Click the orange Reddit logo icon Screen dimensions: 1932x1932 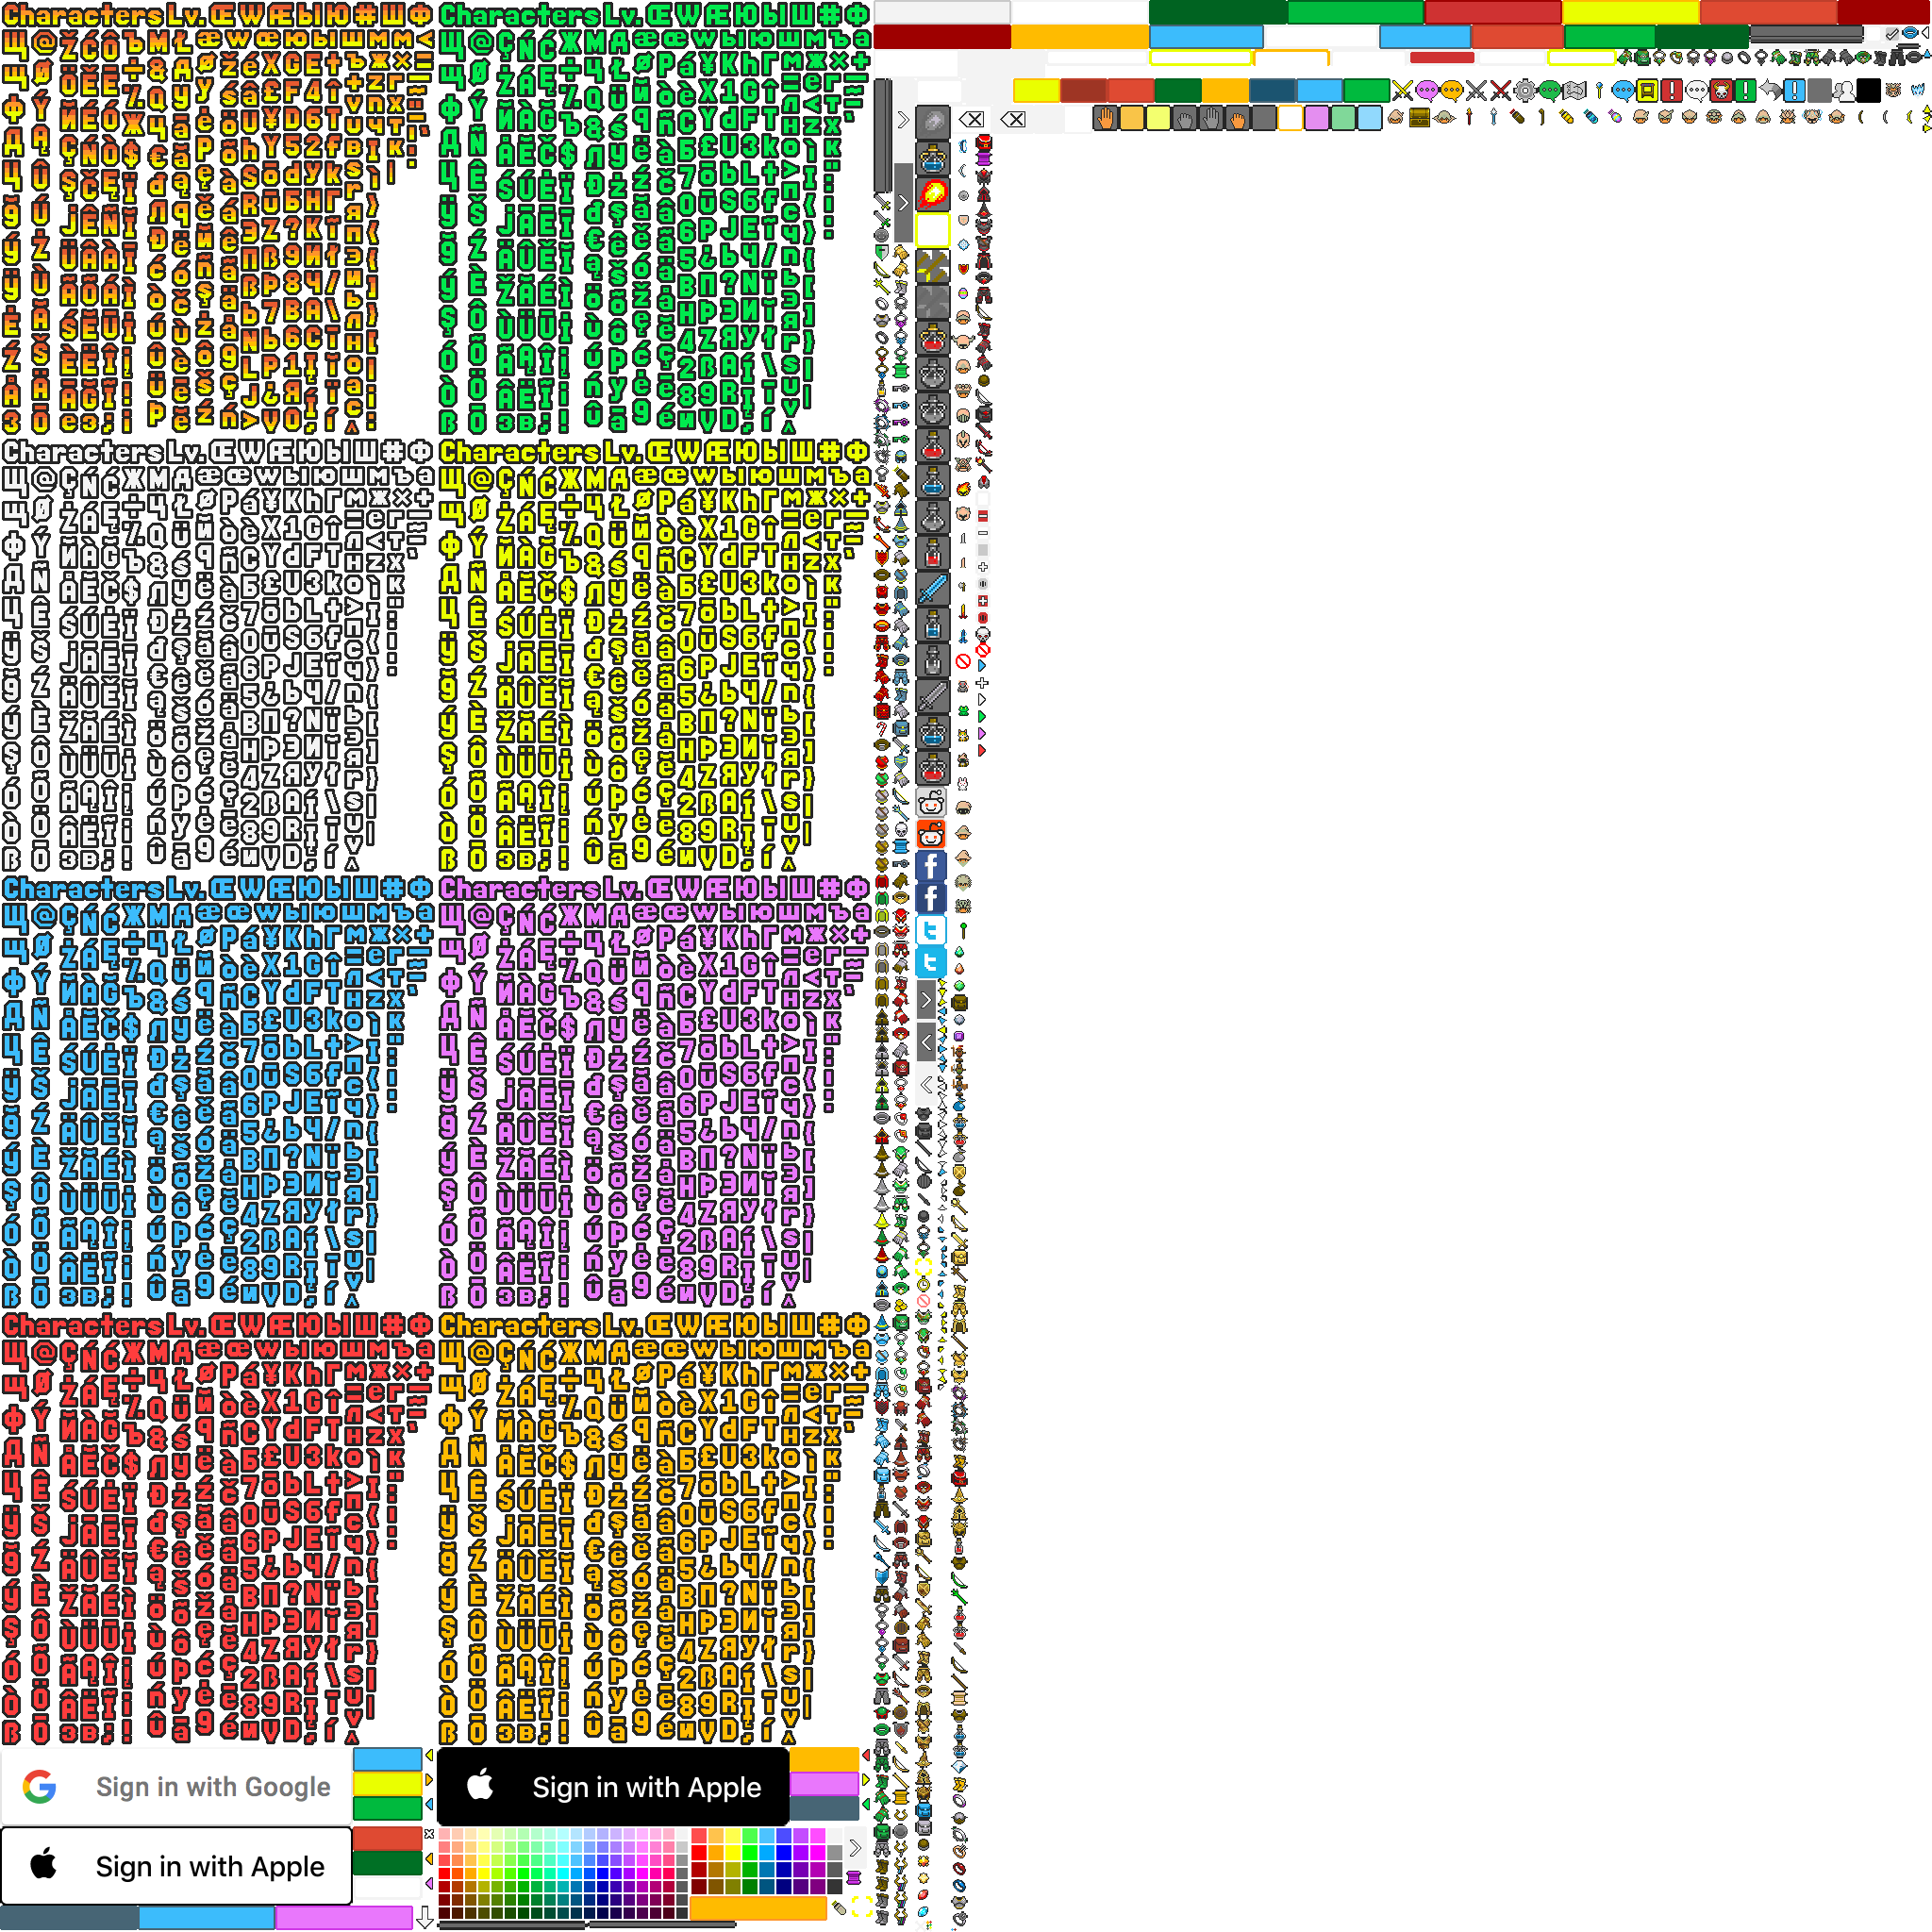point(931,833)
